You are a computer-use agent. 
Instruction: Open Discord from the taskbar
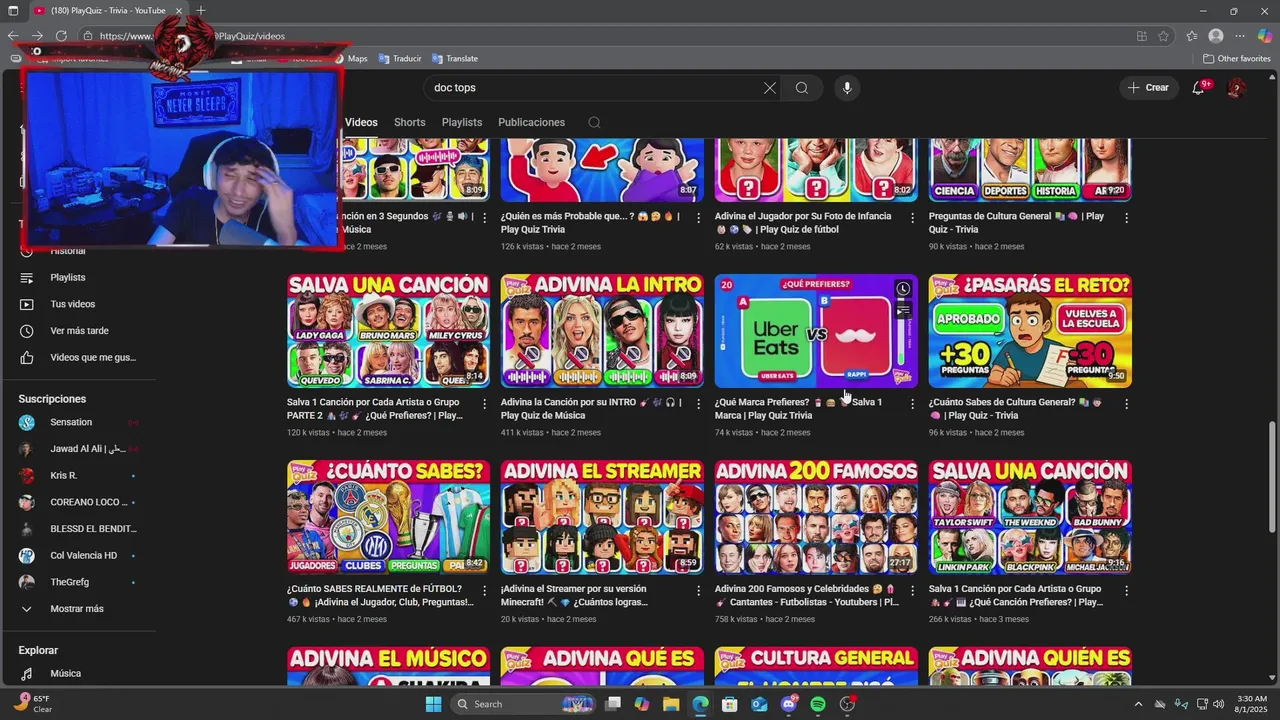[x=788, y=704]
